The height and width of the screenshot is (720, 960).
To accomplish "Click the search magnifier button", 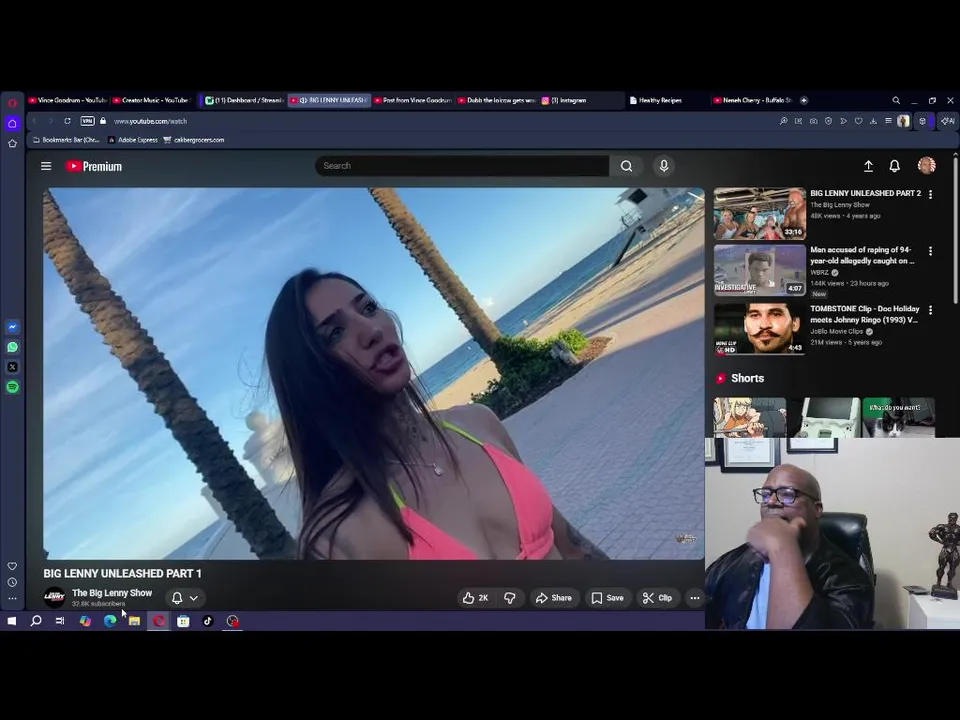I will 626,166.
